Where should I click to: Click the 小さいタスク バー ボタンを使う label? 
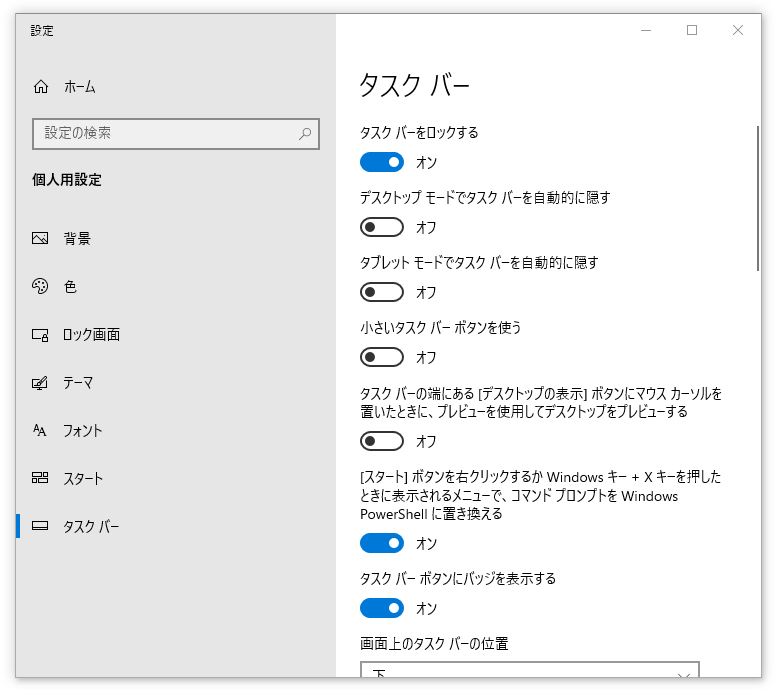(440, 327)
